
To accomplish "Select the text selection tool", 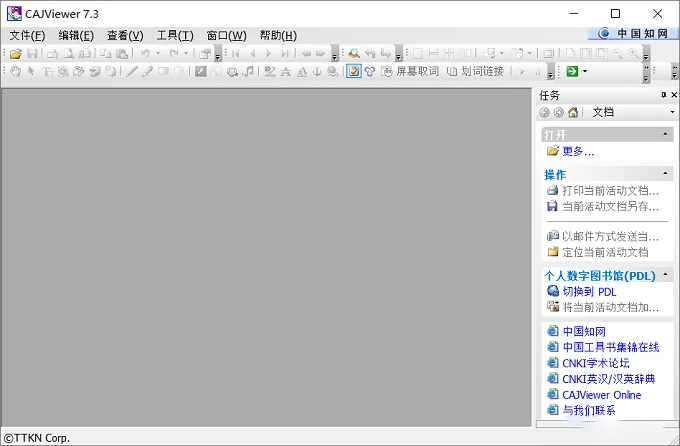I will 47,71.
